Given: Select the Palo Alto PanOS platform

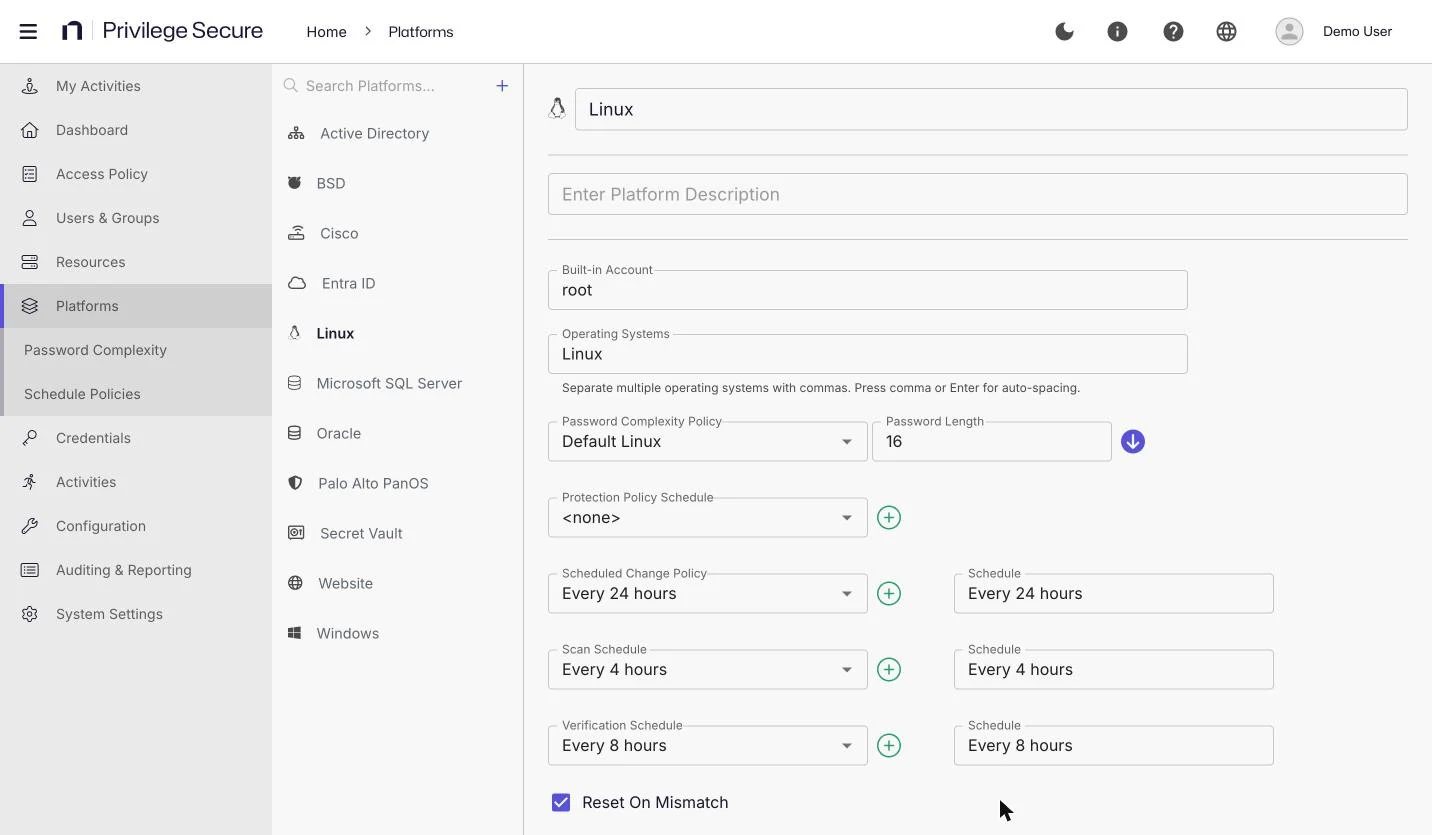Looking at the screenshot, I should point(398,483).
